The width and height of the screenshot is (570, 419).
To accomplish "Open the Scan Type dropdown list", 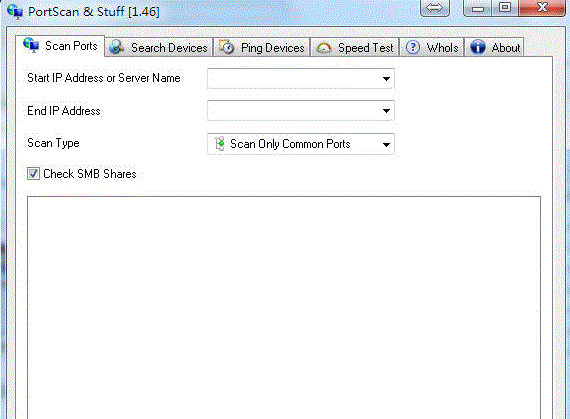I will (x=301, y=144).
